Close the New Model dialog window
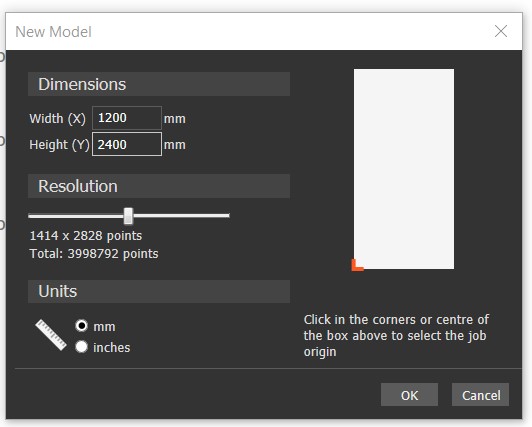 (501, 31)
